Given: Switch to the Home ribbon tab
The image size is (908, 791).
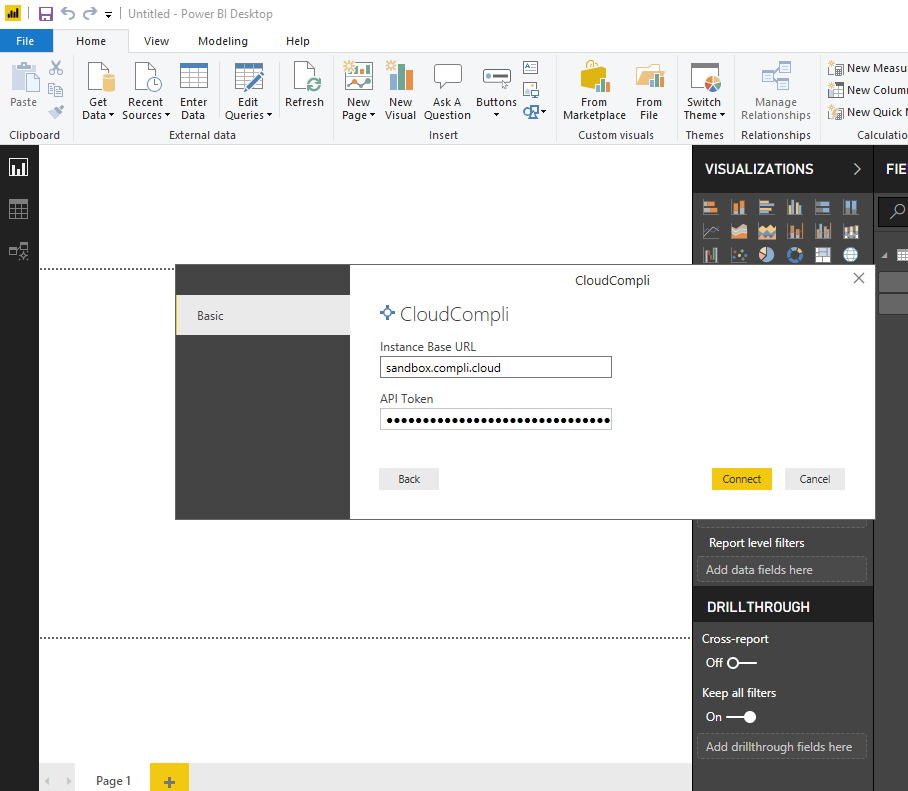Looking at the screenshot, I should click(91, 41).
